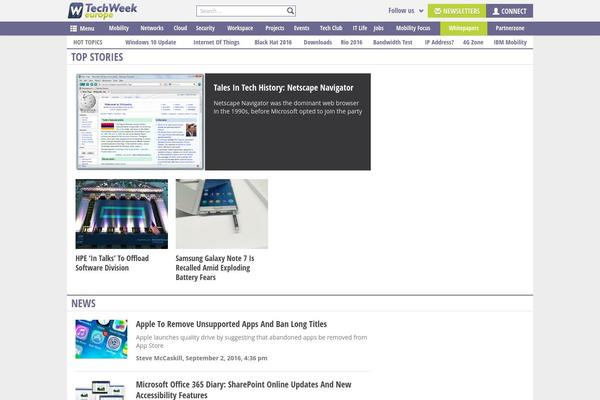
Task: Open the IBM Mobility hot topic
Action: click(x=510, y=42)
